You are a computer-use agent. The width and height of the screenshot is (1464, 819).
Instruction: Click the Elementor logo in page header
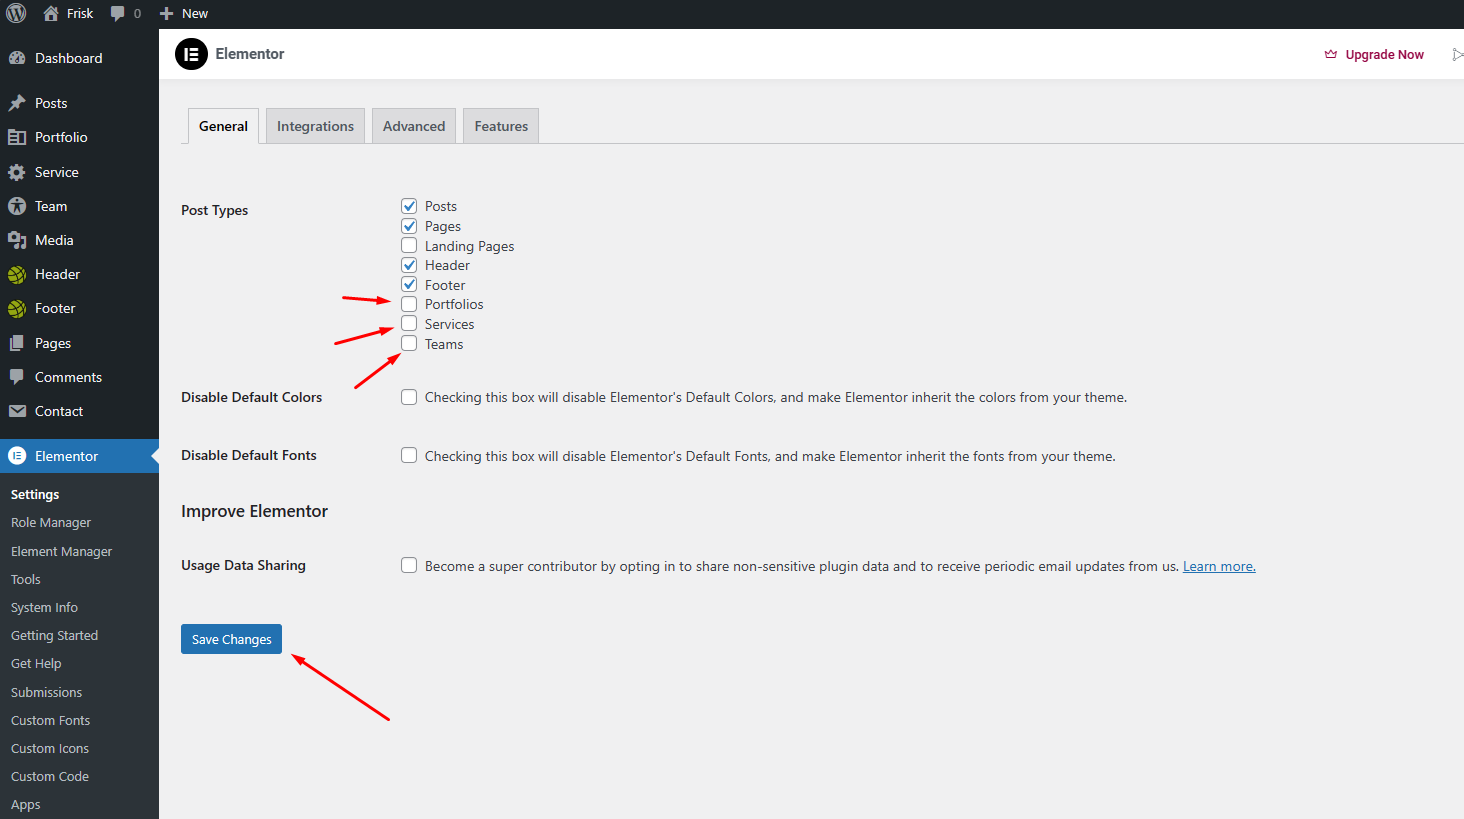click(191, 54)
